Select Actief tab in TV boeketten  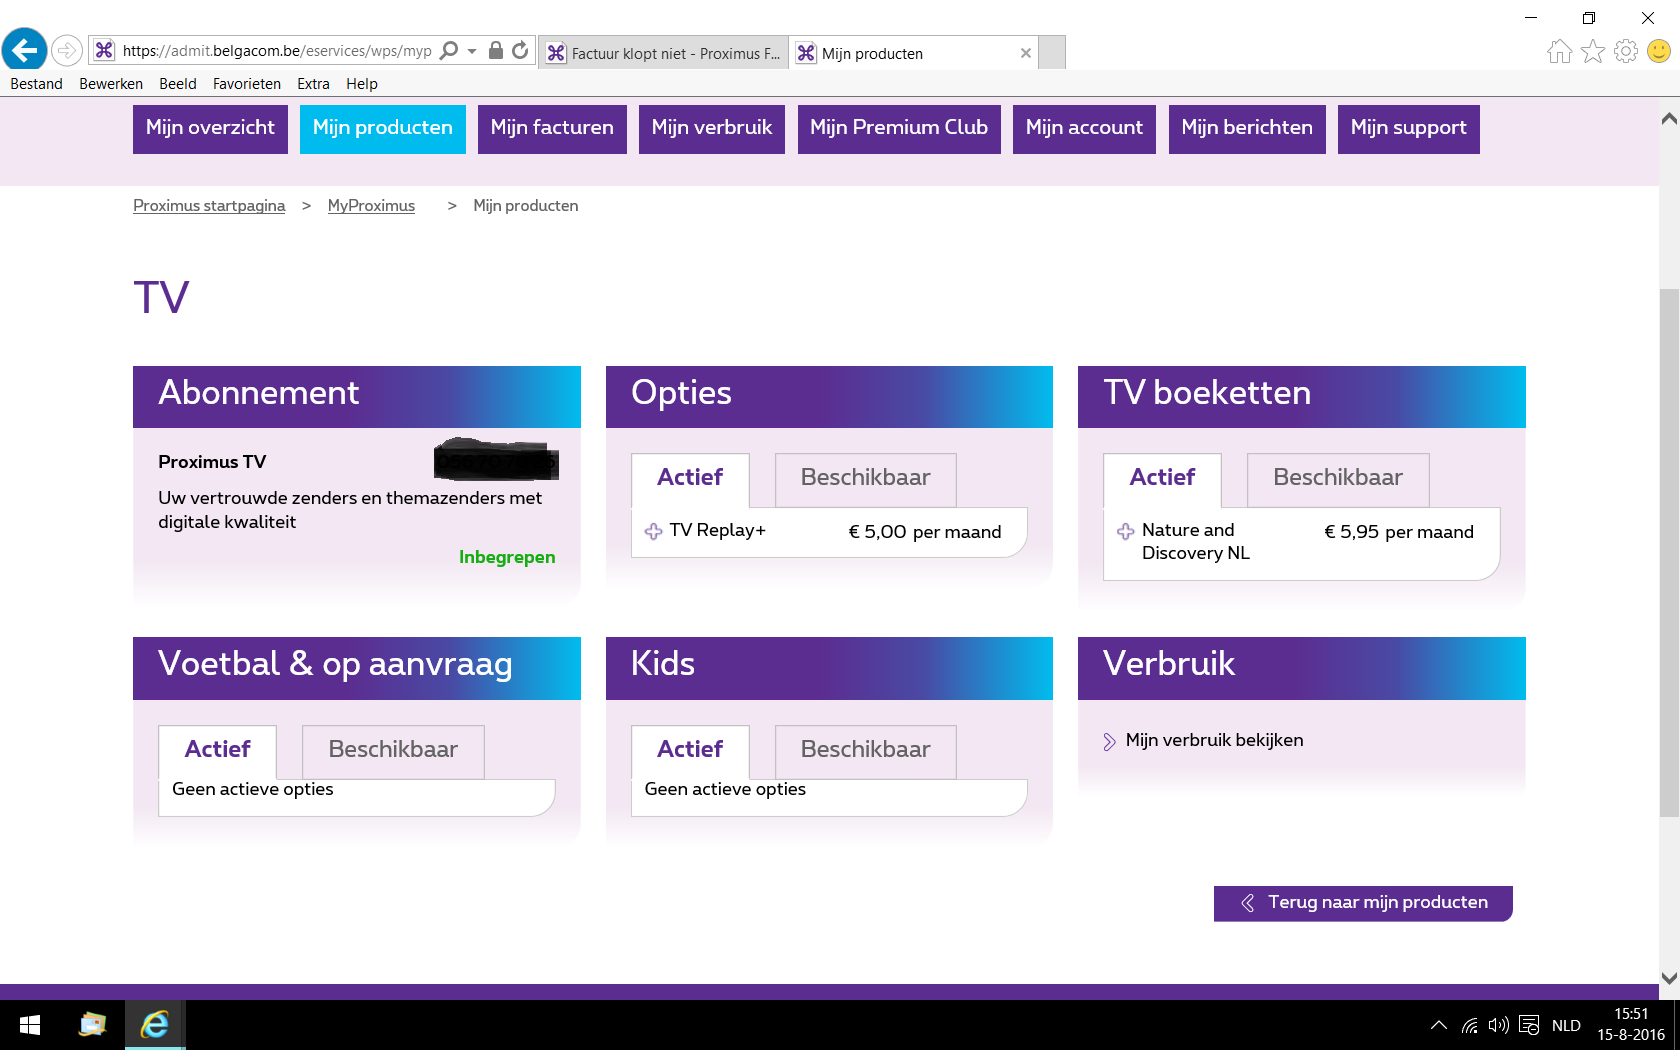pyautogui.click(x=1162, y=479)
